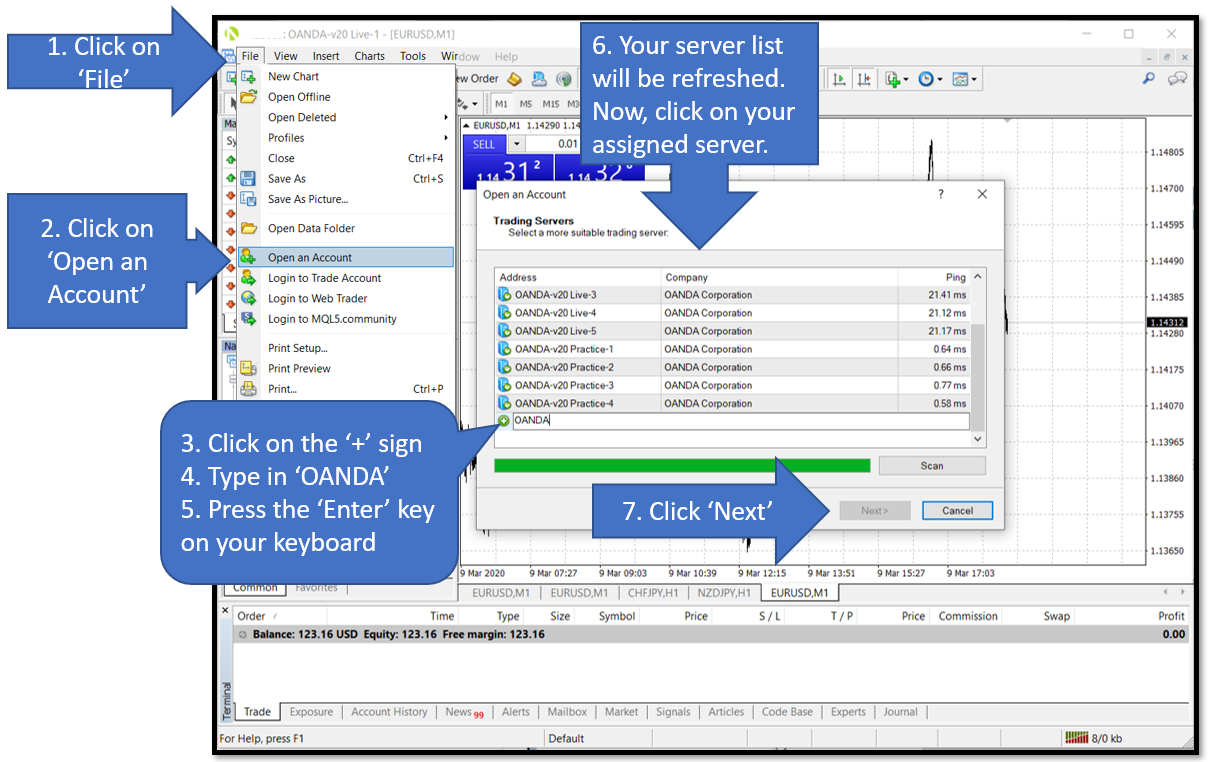
Task: Toggle the M15 timeframe button
Action: pos(551,104)
